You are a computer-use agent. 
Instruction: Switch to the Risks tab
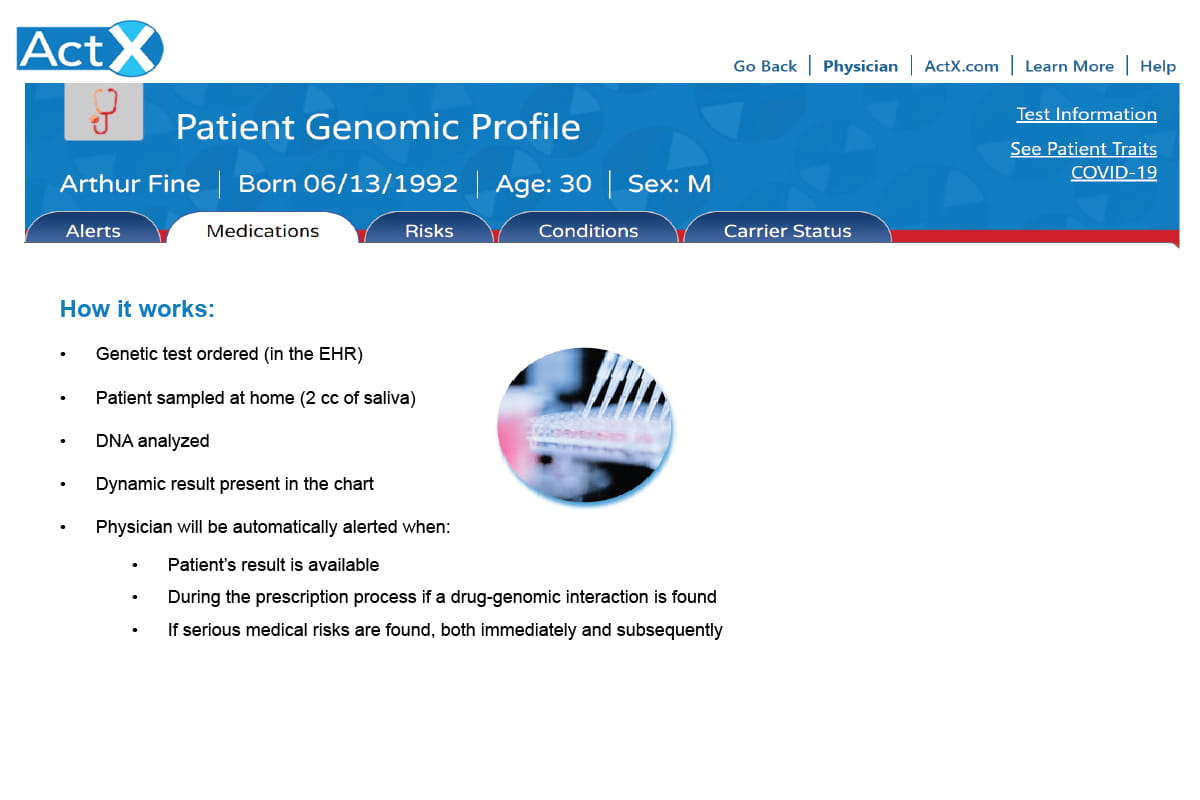click(429, 230)
